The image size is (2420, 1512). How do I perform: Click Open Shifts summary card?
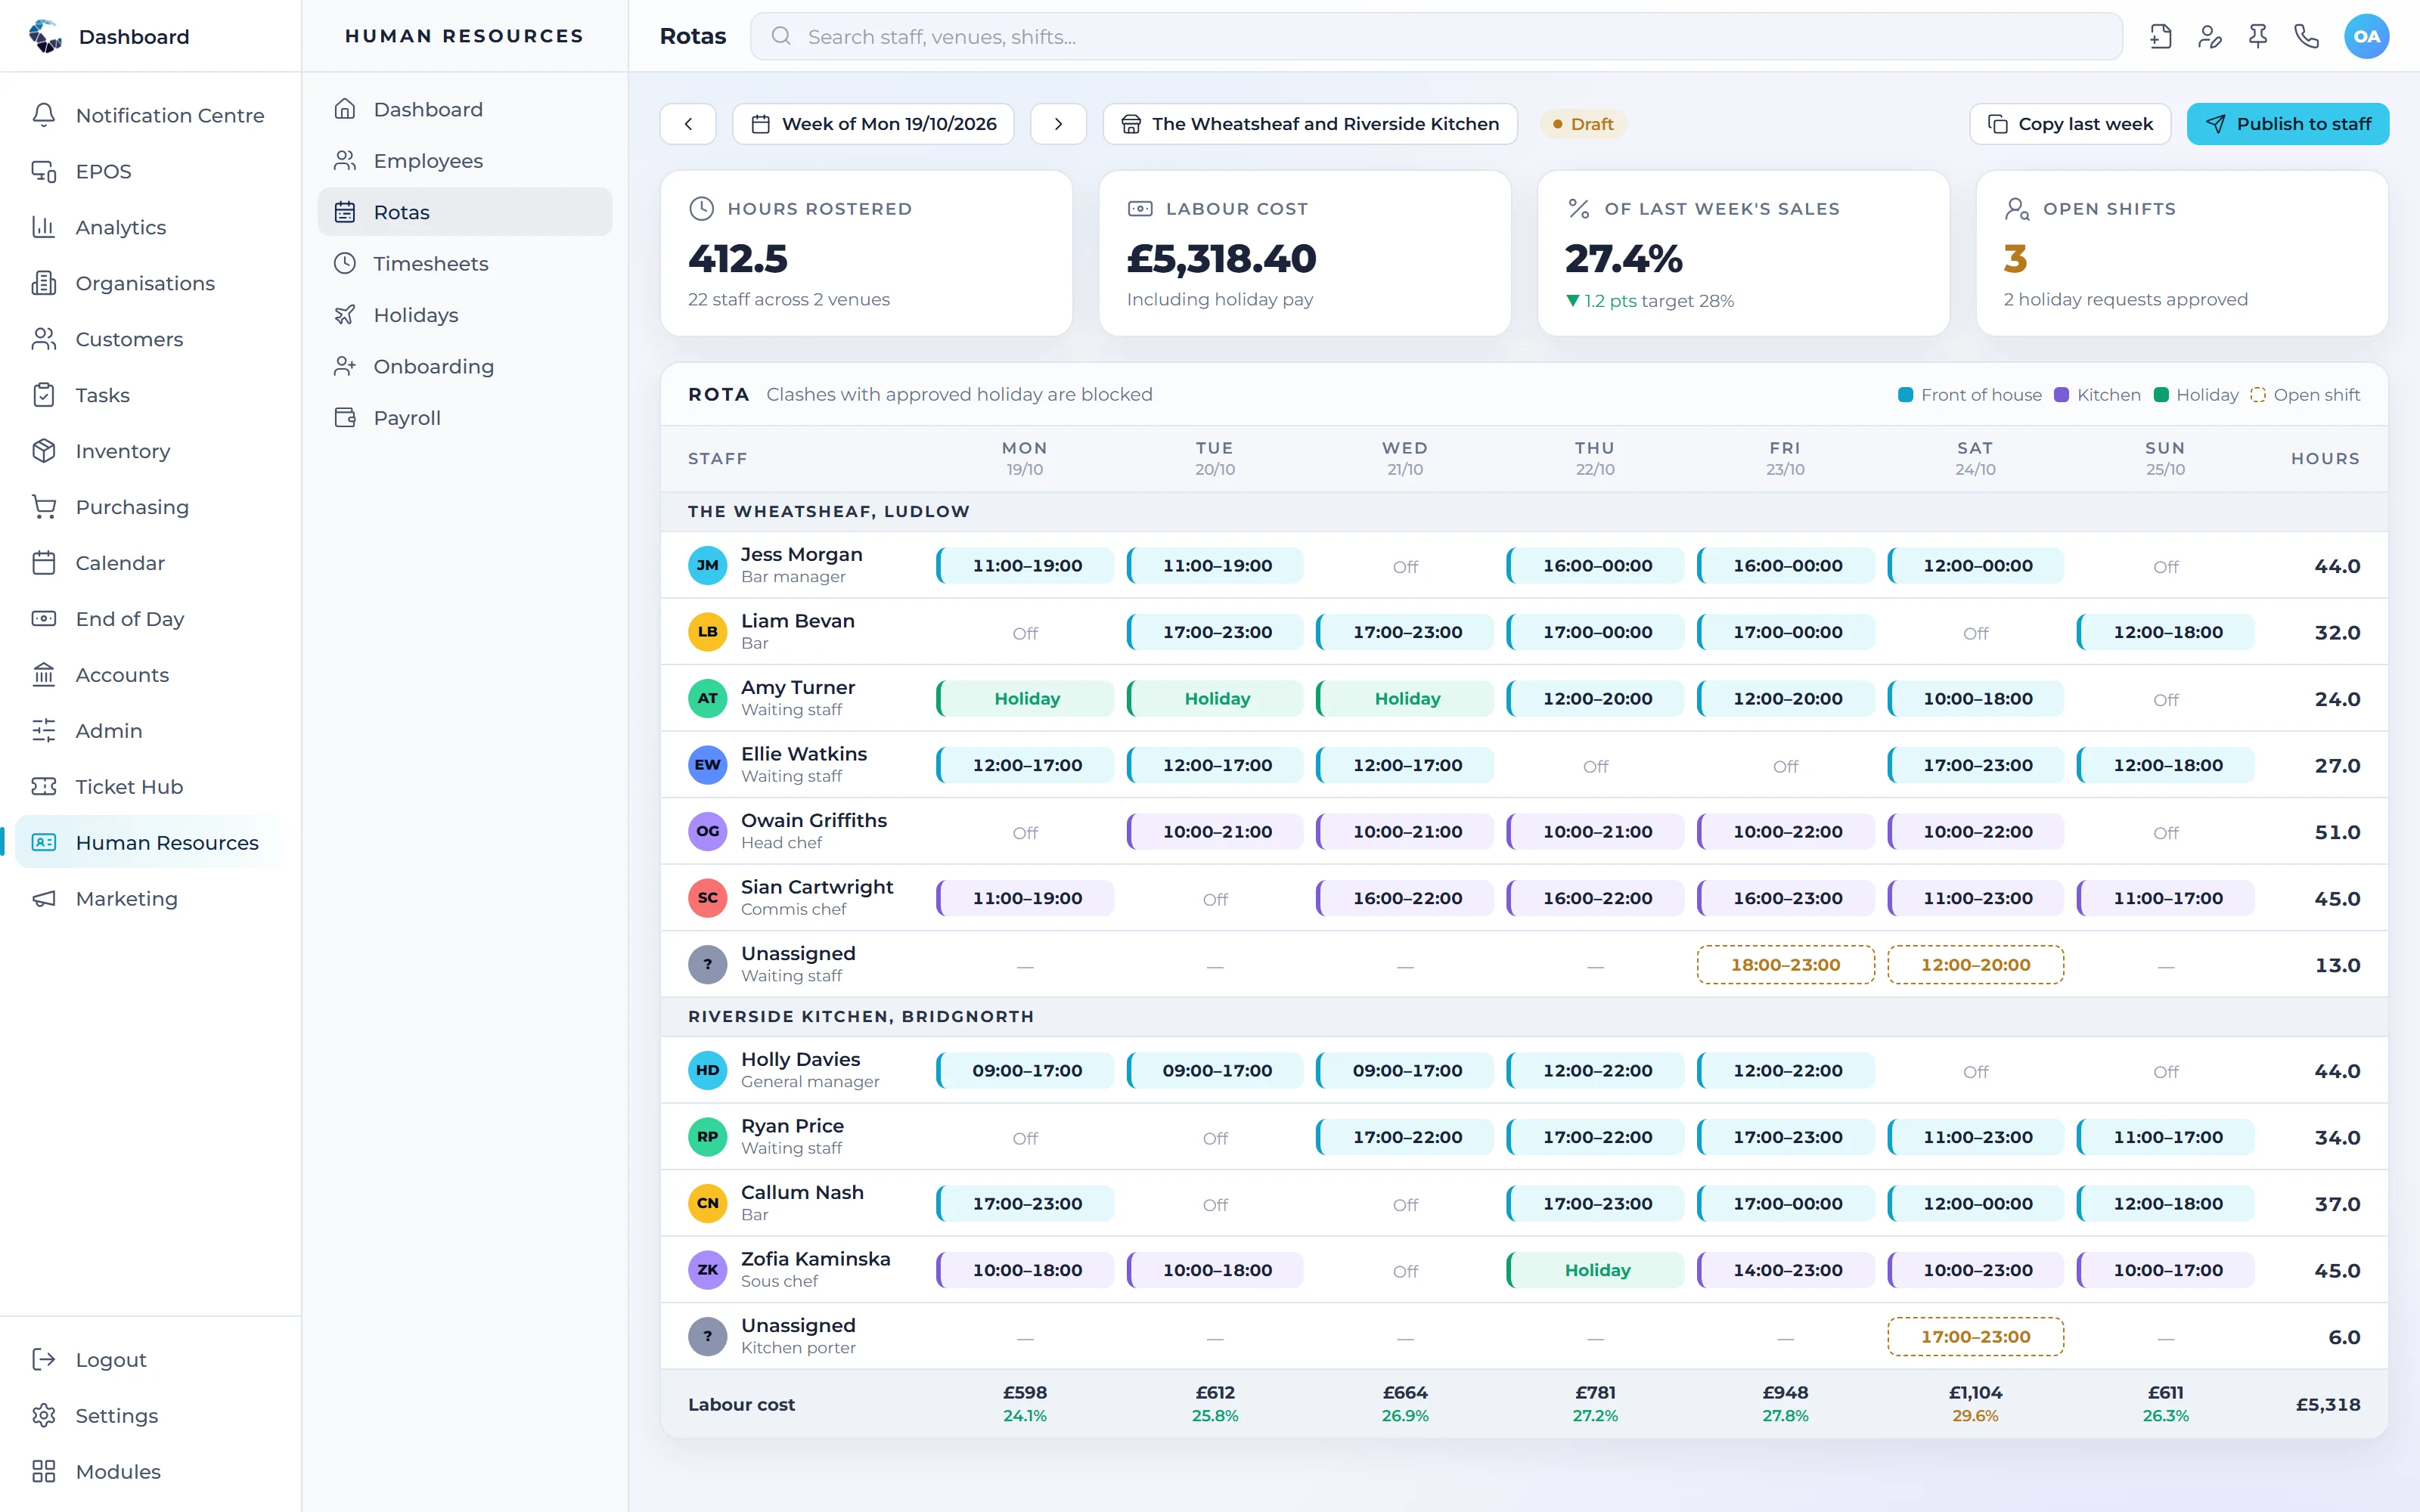(x=2182, y=253)
